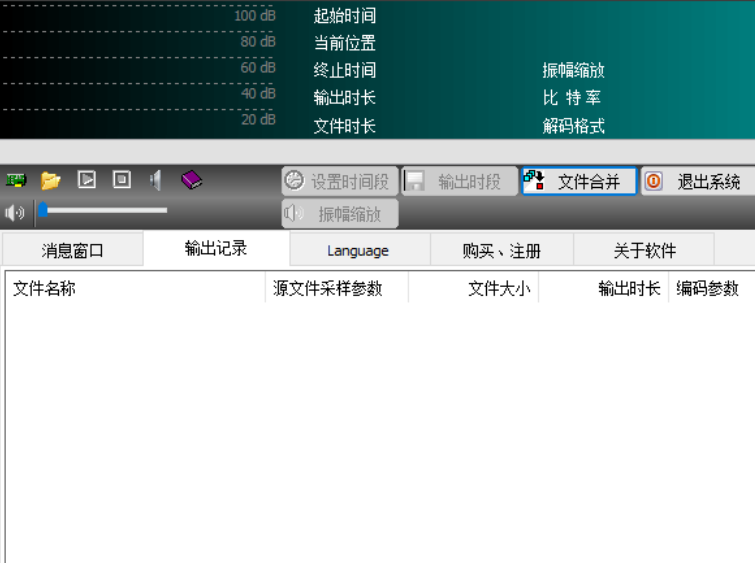Click the 振幅缩放 label in display panel
The width and height of the screenshot is (755, 563).
573,70
